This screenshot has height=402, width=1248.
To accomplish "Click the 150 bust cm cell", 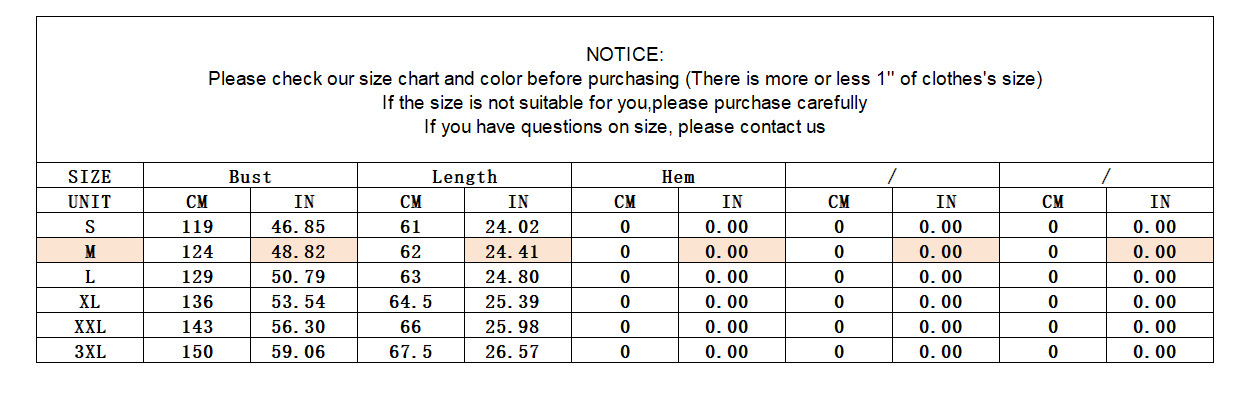I will pos(197,351).
